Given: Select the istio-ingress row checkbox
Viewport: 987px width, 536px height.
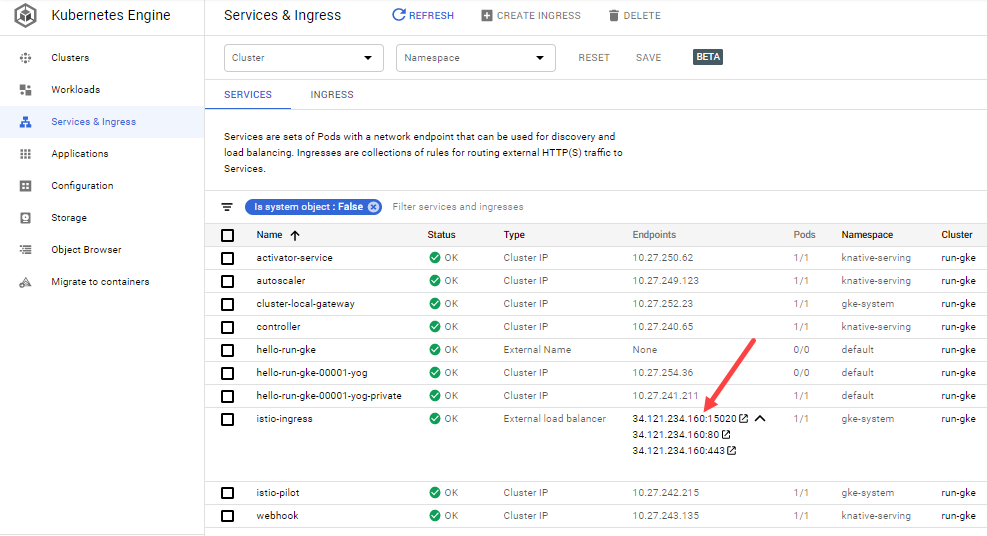Looking at the screenshot, I should (x=228, y=420).
